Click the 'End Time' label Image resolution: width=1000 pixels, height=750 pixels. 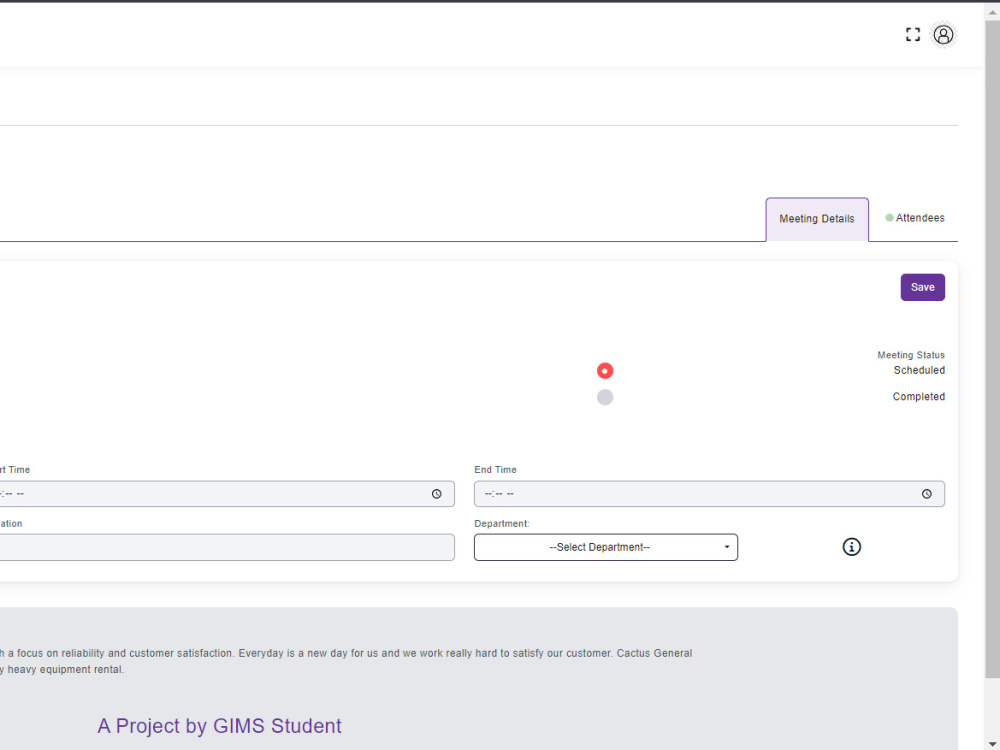495,469
